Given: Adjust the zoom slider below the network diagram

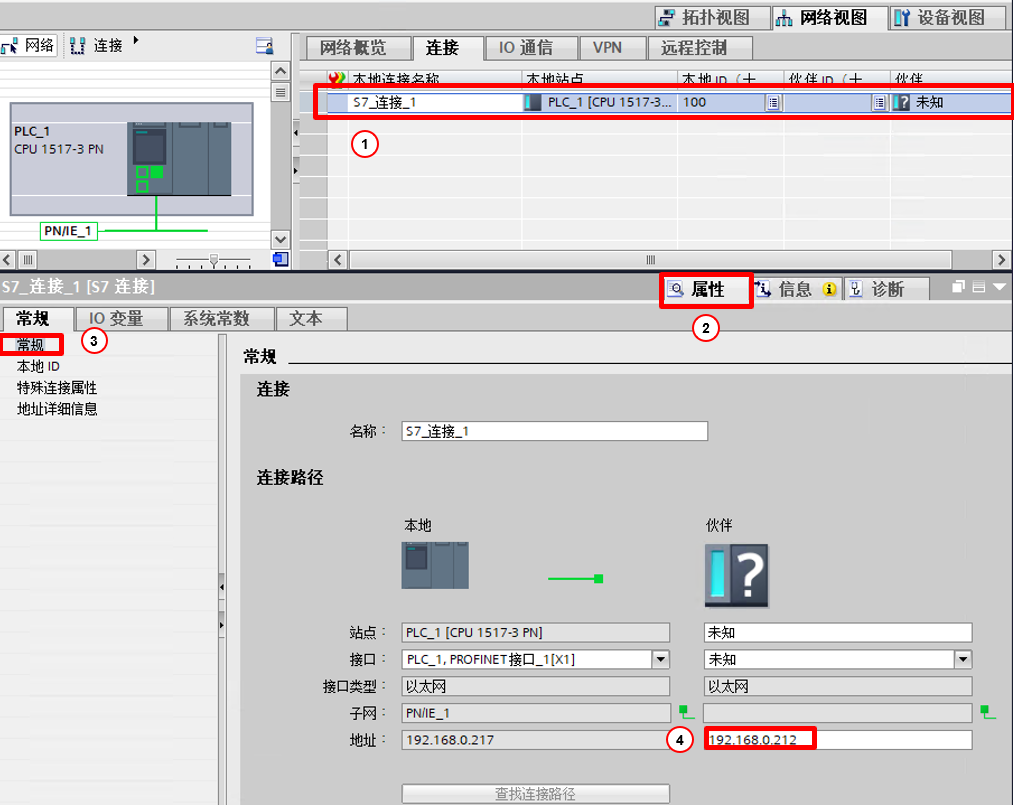Looking at the screenshot, I should click(213, 260).
